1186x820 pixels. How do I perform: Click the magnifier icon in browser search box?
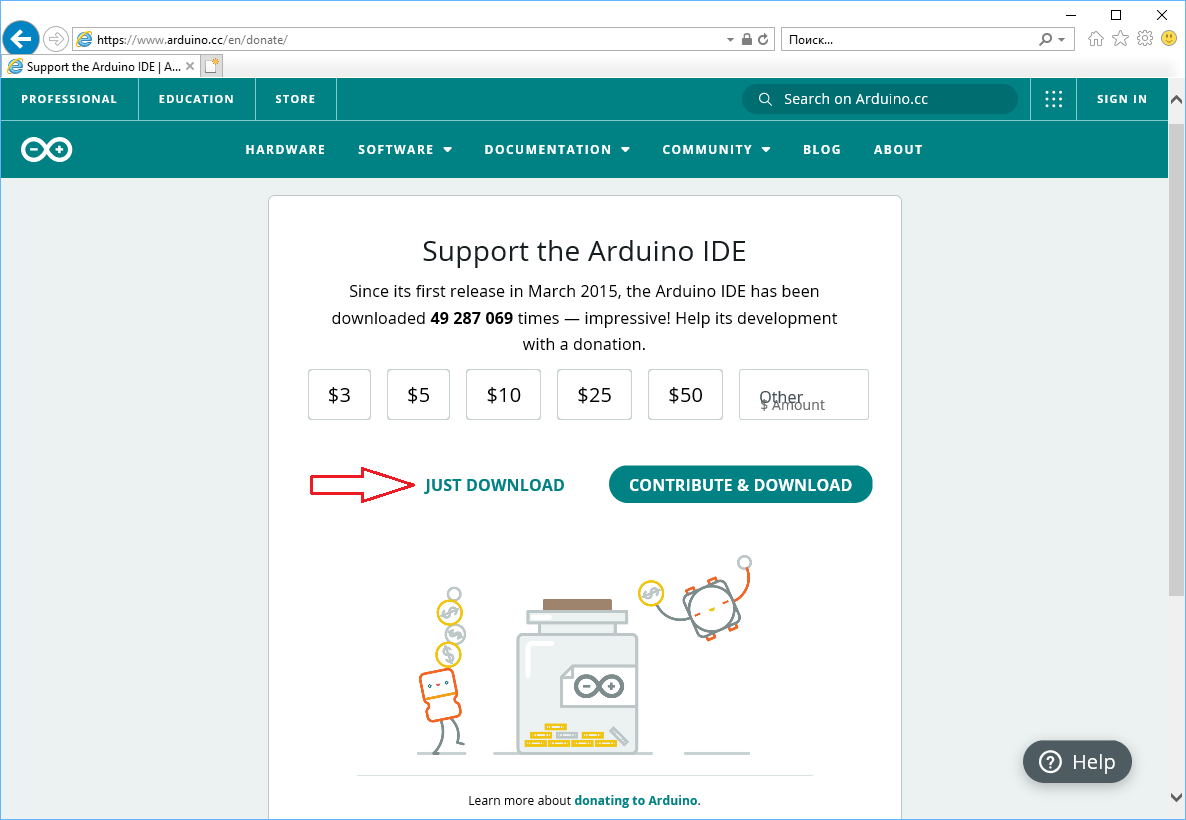tap(1045, 39)
